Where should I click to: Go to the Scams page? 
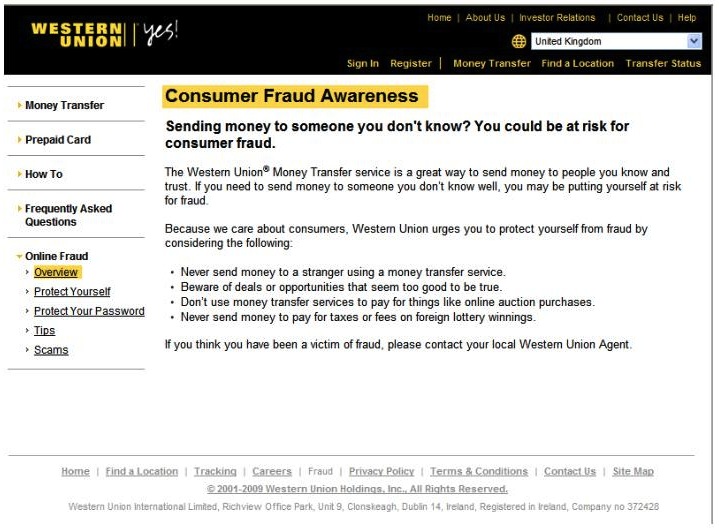pyautogui.click(x=51, y=350)
